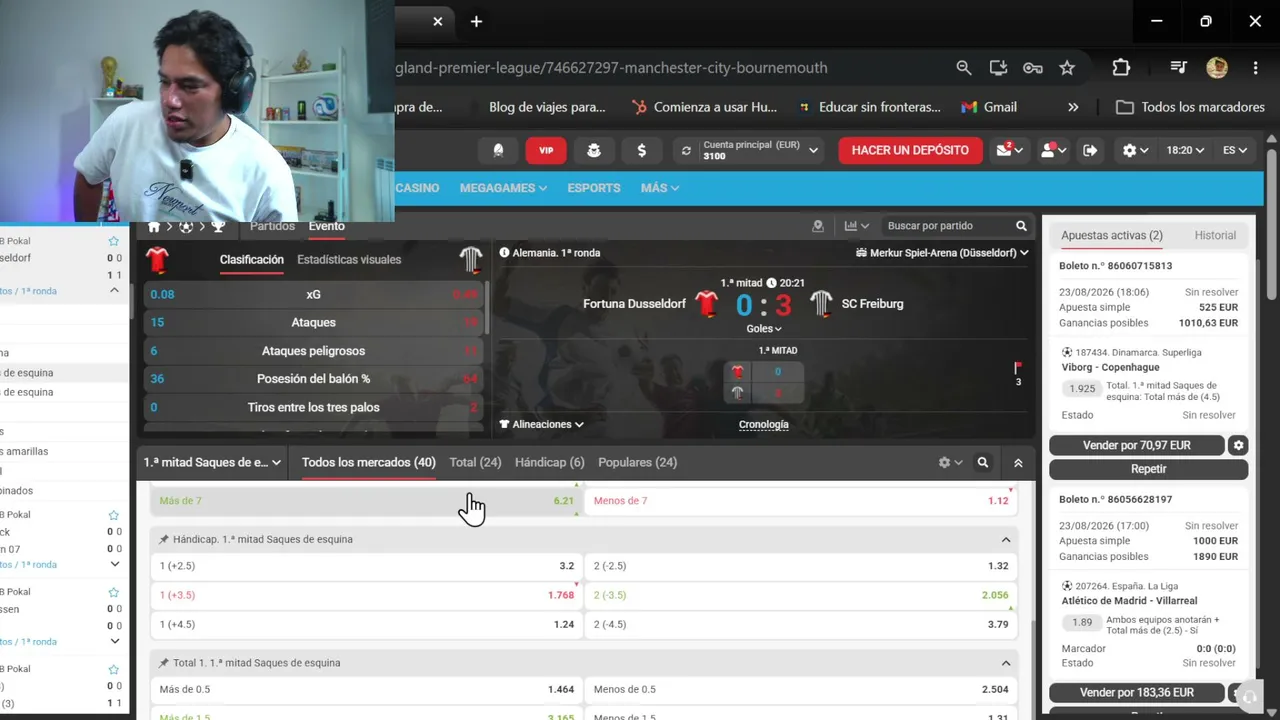Click the install app icon in address bar

[x=998, y=68]
